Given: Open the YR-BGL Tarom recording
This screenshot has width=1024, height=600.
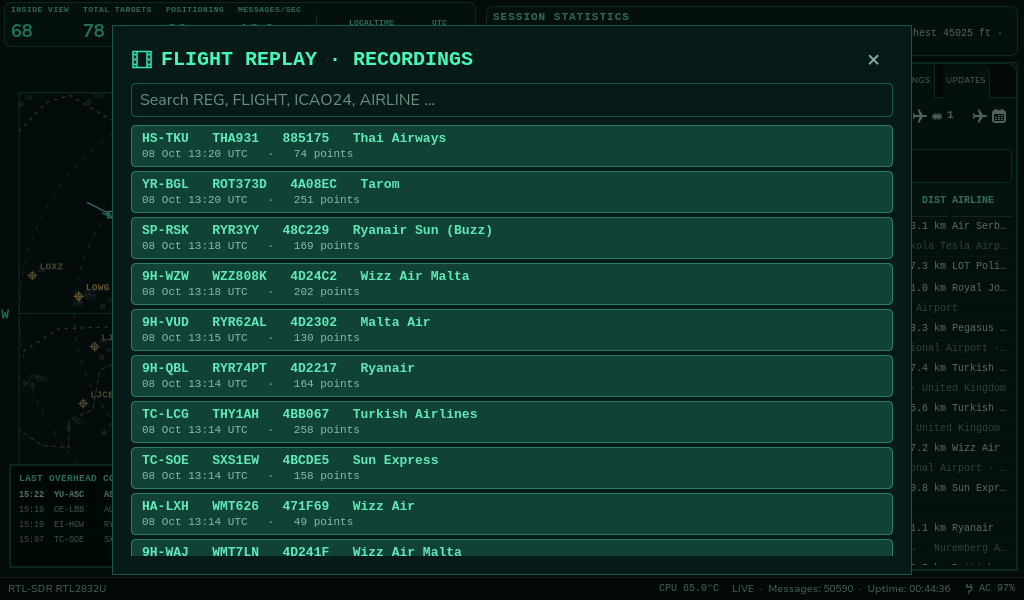Looking at the screenshot, I should [511, 192].
